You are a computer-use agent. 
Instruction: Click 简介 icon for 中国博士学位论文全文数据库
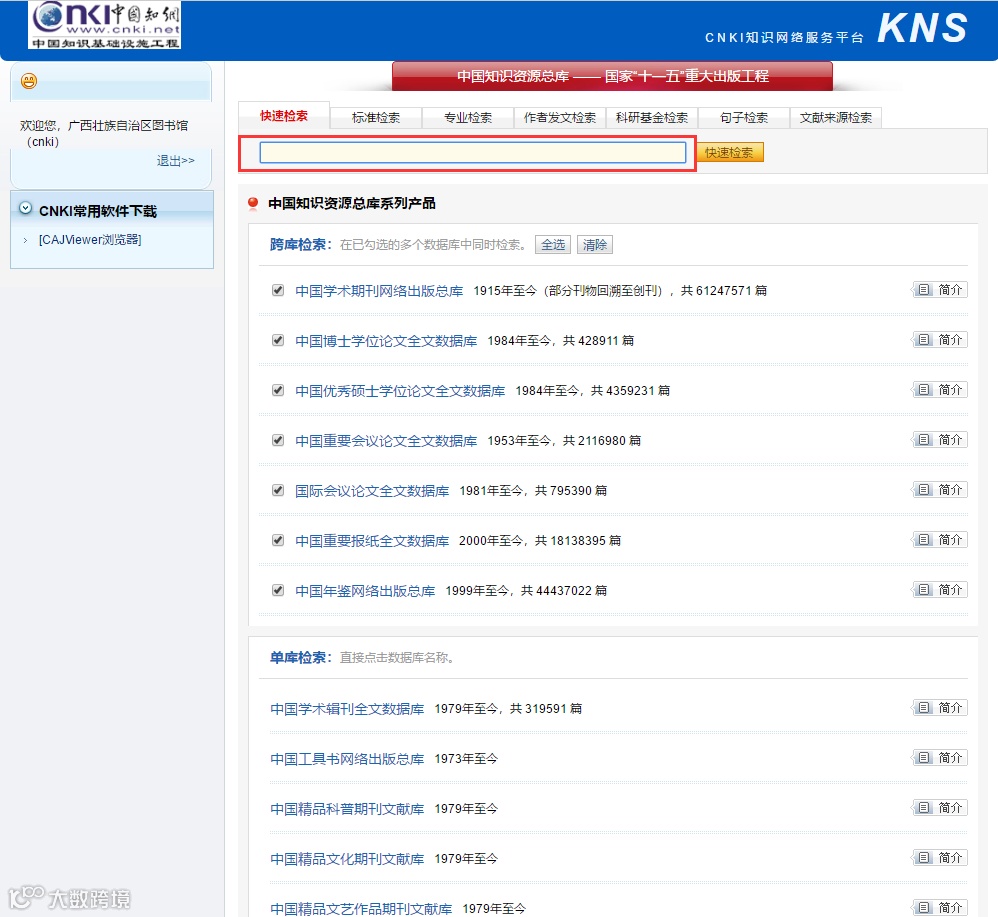(x=940, y=340)
